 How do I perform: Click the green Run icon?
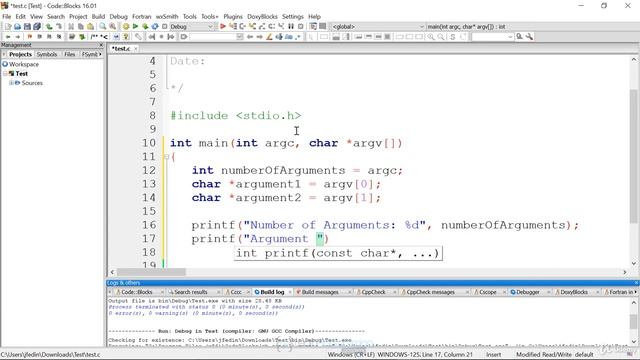click(x=136, y=27)
